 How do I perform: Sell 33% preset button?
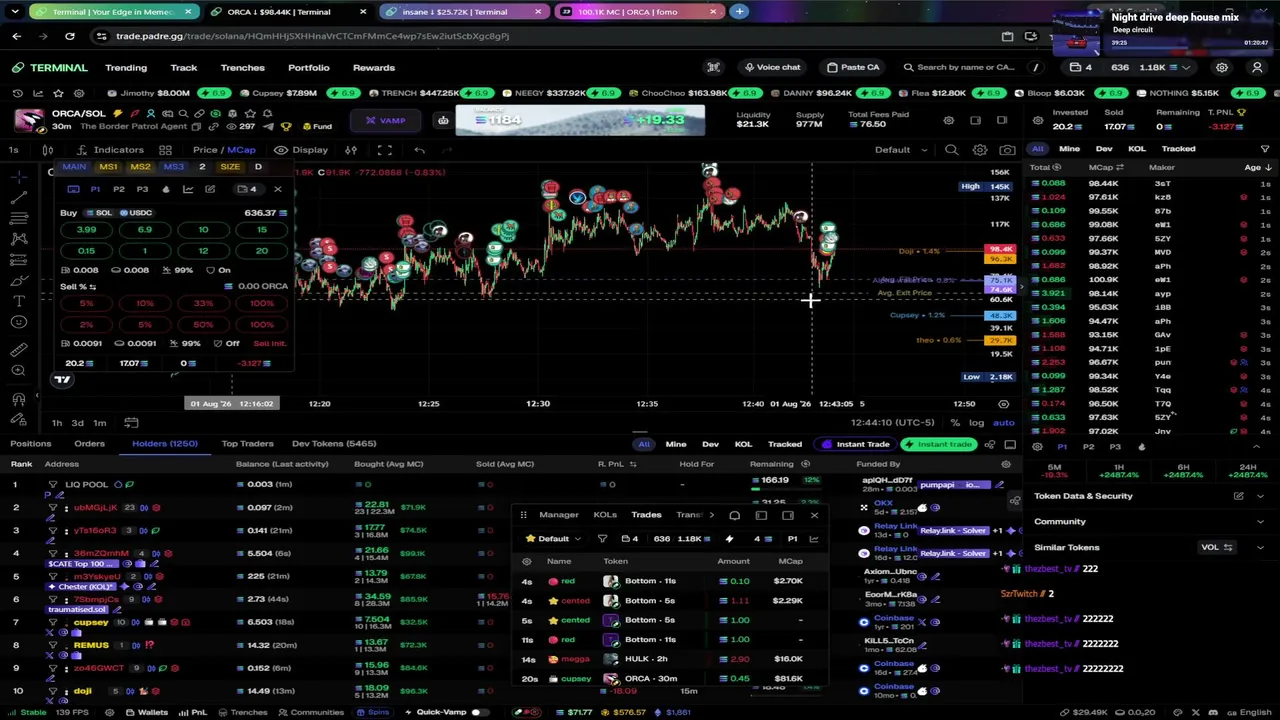(x=203, y=303)
